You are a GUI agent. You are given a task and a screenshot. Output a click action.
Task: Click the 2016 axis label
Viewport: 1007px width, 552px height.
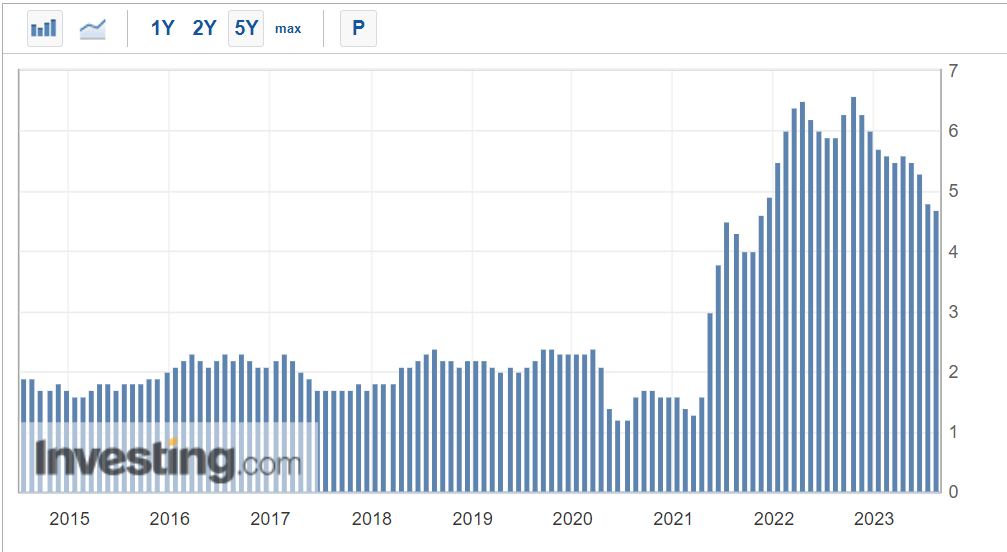[x=170, y=519]
